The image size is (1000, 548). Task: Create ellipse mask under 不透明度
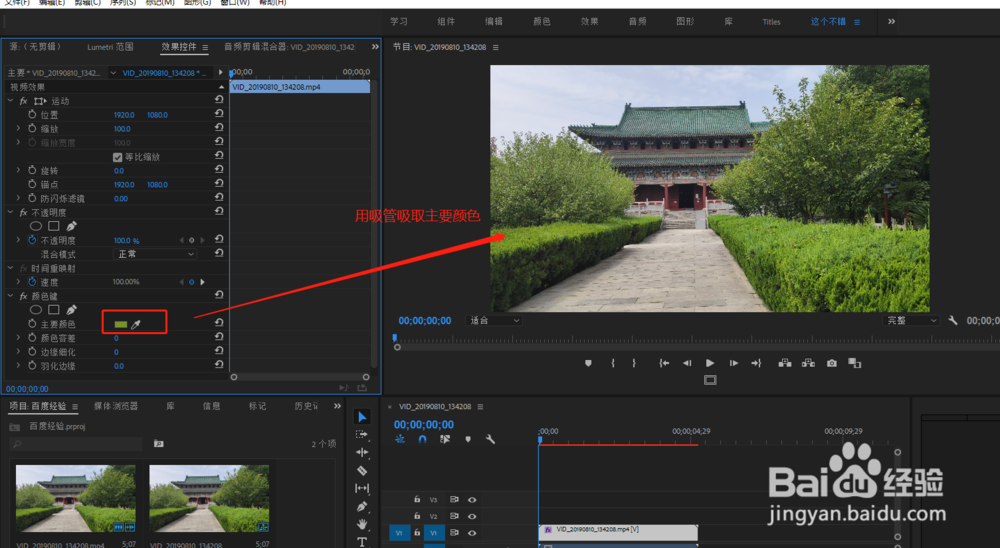pos(36,226)
